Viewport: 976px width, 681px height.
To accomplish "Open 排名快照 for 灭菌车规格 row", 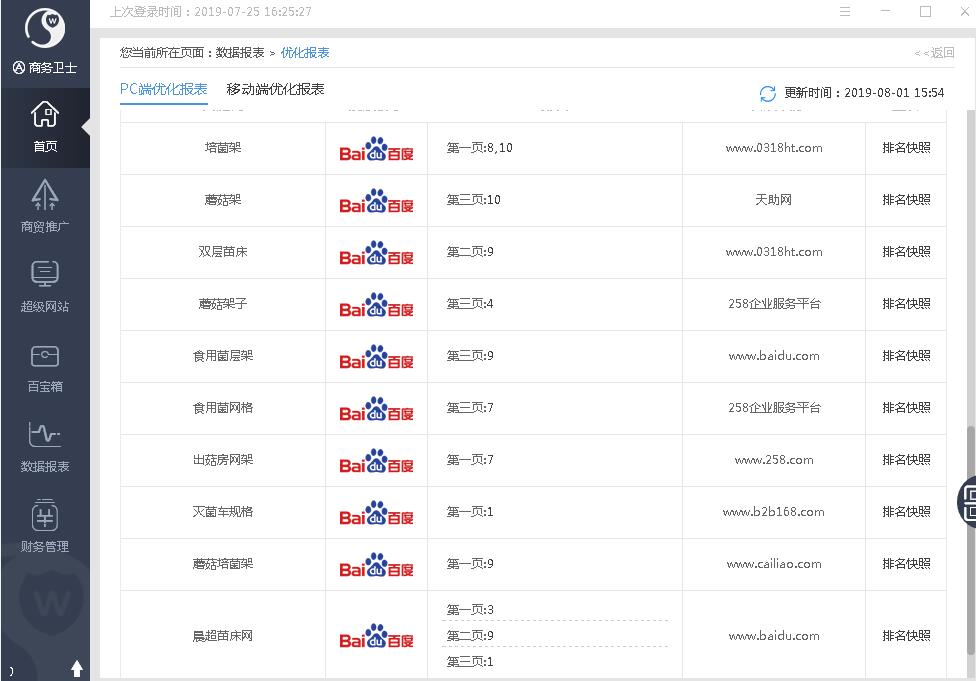I will point(906,512).
